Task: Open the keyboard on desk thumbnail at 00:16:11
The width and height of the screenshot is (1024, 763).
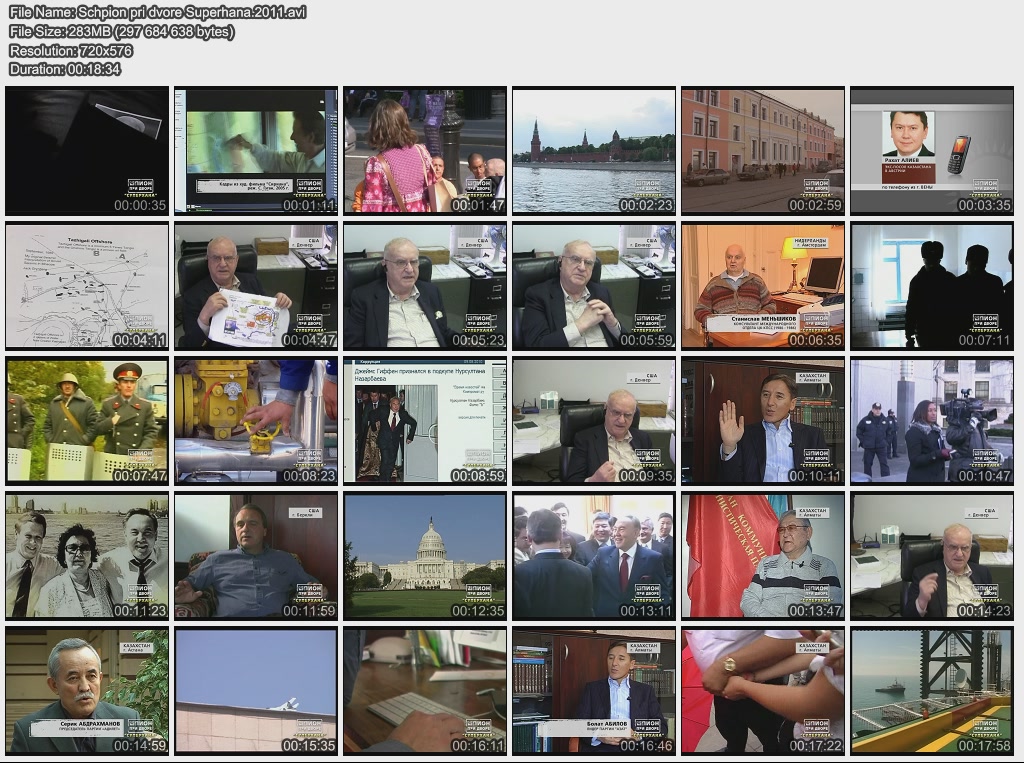Action: pos(425,690)
